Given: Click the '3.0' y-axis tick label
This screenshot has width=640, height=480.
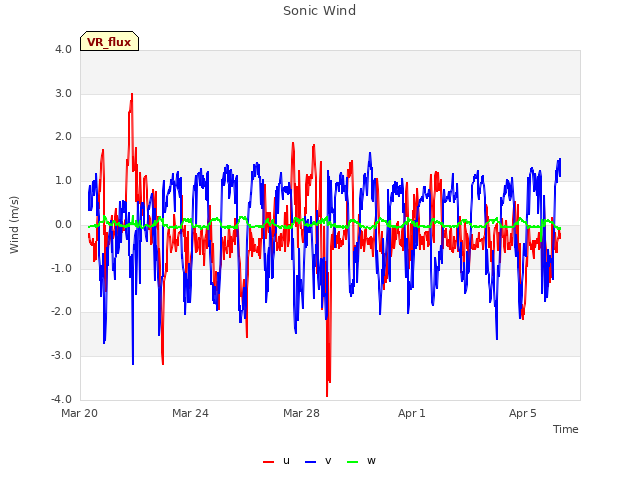Looking at the screenshot, I should [x=63, y=93].
